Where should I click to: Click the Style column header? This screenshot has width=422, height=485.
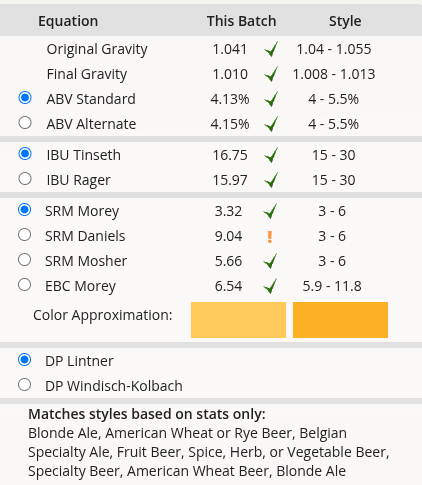(345, 21)
